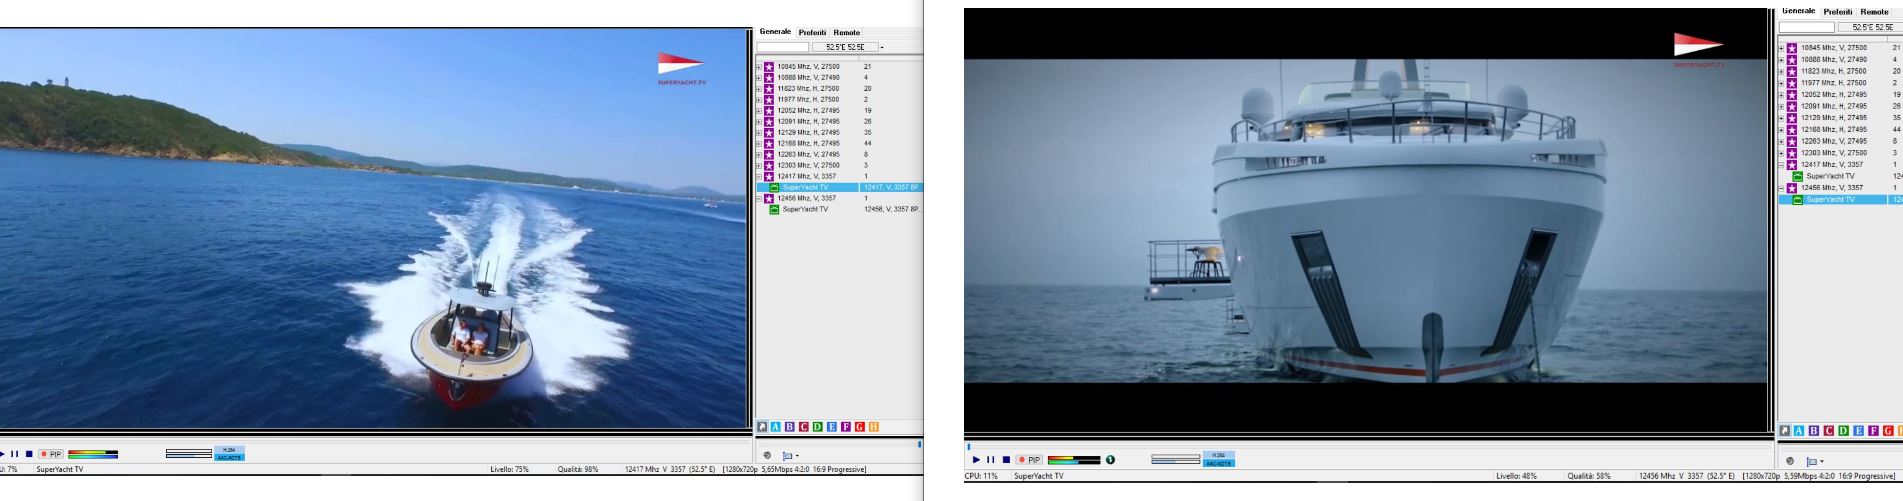Stop playback in the right player window
1903x501 pixels.
click(1006, 460)
